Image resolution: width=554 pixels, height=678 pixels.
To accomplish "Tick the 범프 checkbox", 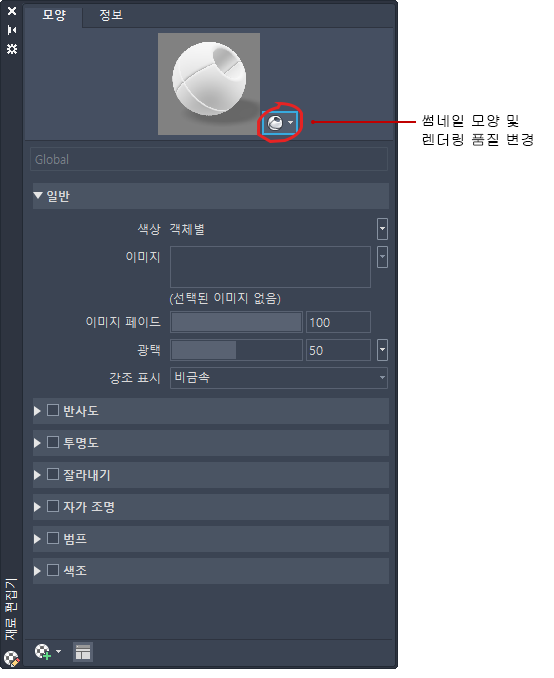I will pos(53,538).
